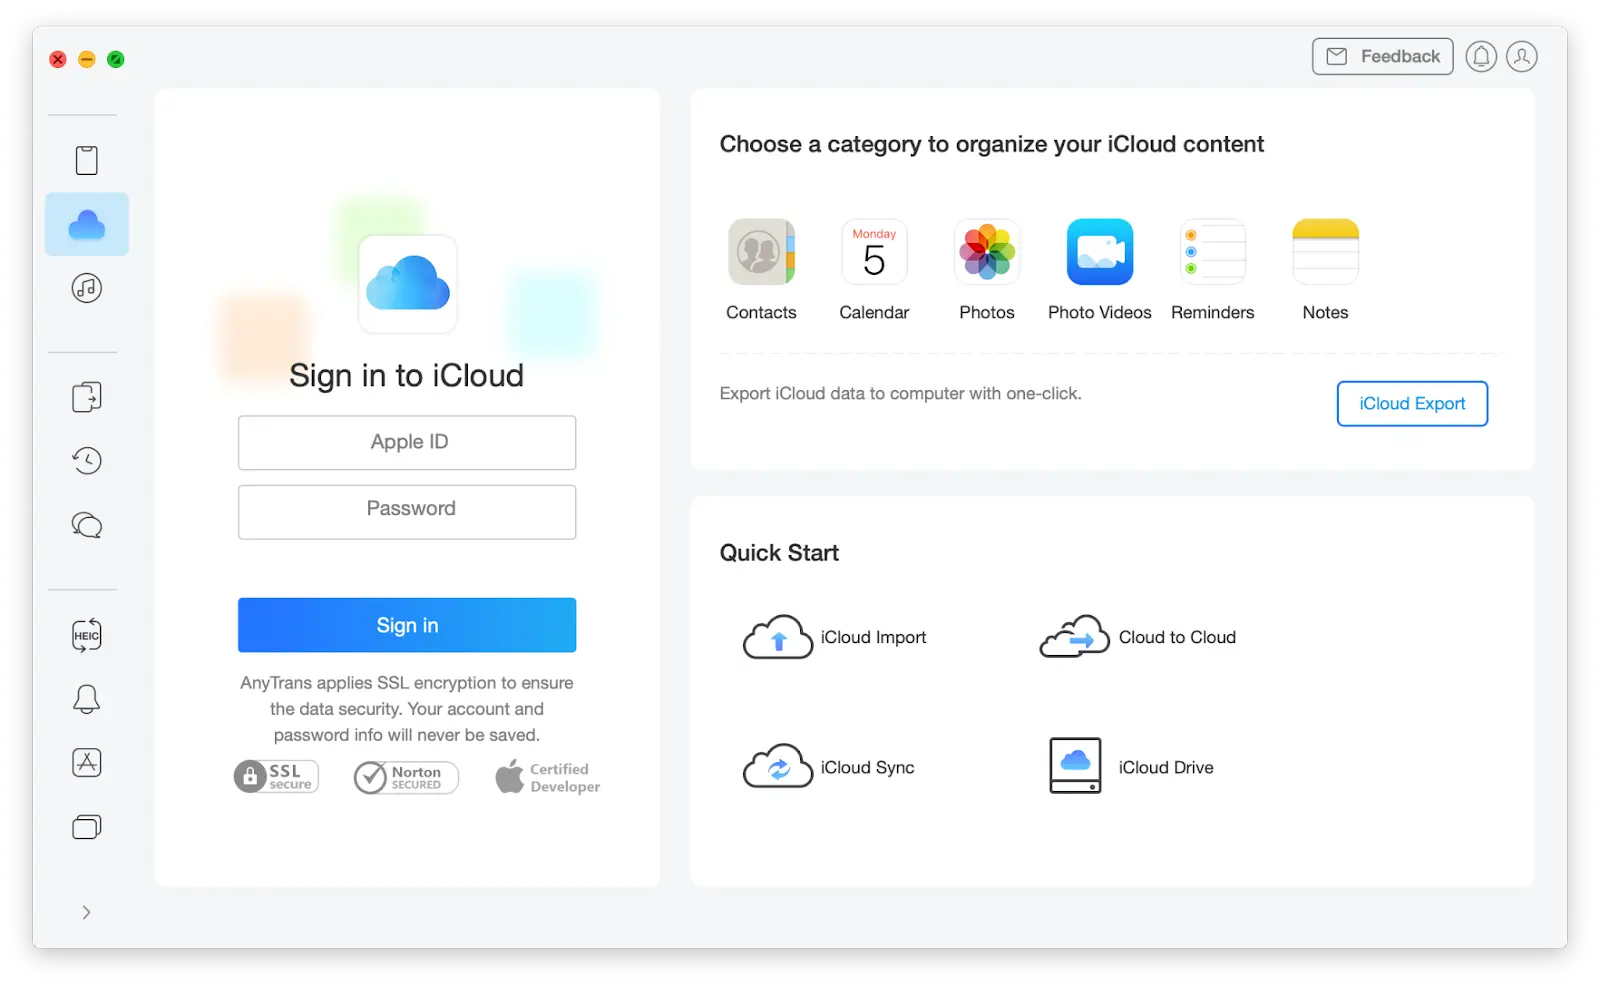
Task: Start Cloud to Cloud transfer
Action: click(1138, 637)
